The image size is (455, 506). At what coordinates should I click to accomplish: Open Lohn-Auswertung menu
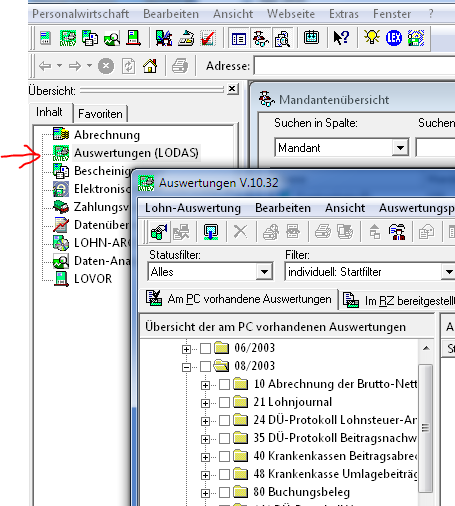(193, 208)
